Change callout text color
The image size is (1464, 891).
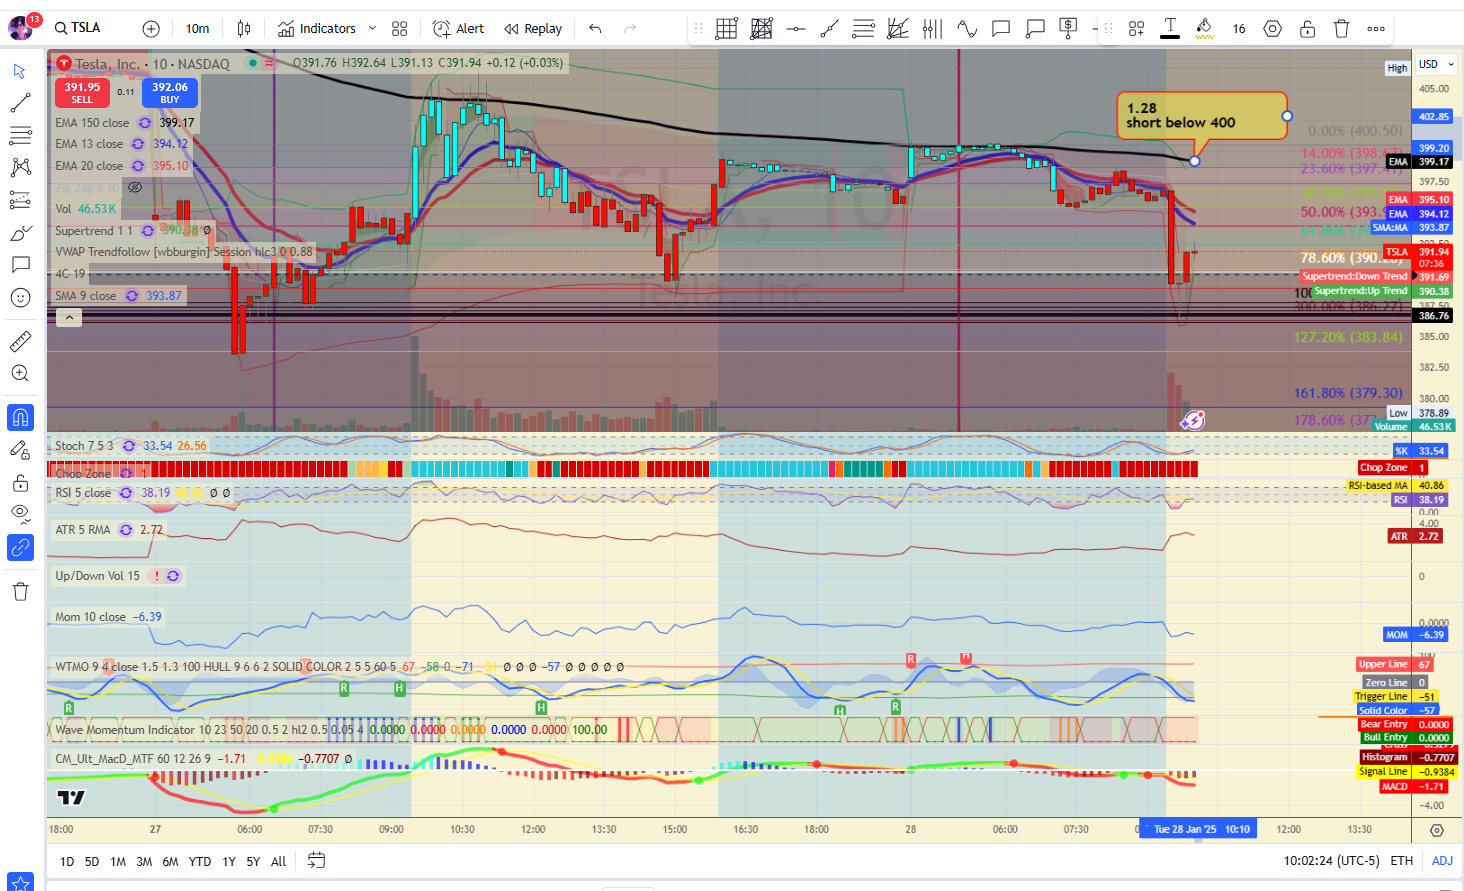coord(1170,29)
